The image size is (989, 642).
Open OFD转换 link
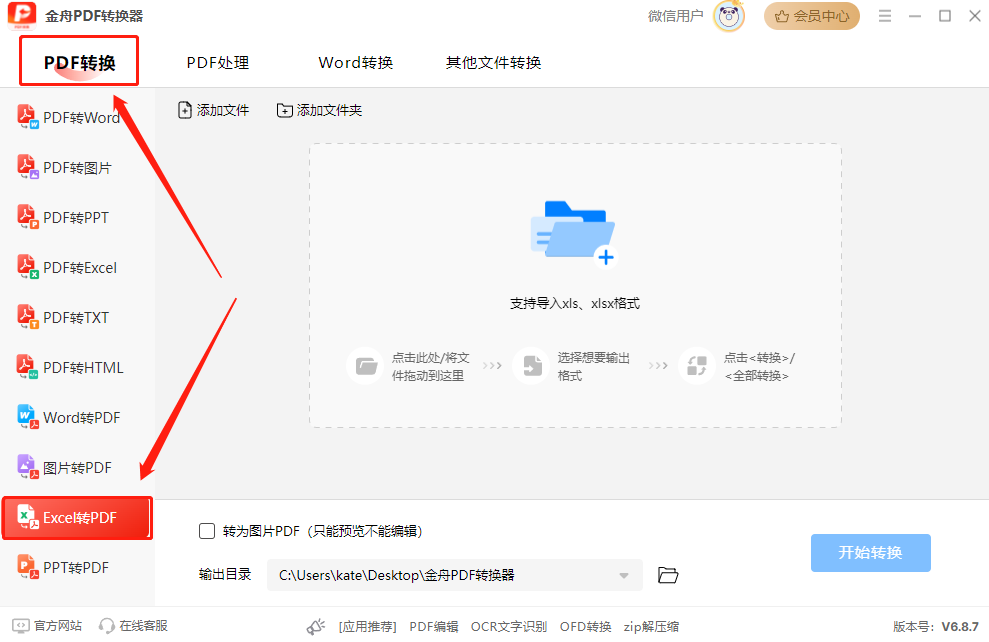[x=586, y=626]
